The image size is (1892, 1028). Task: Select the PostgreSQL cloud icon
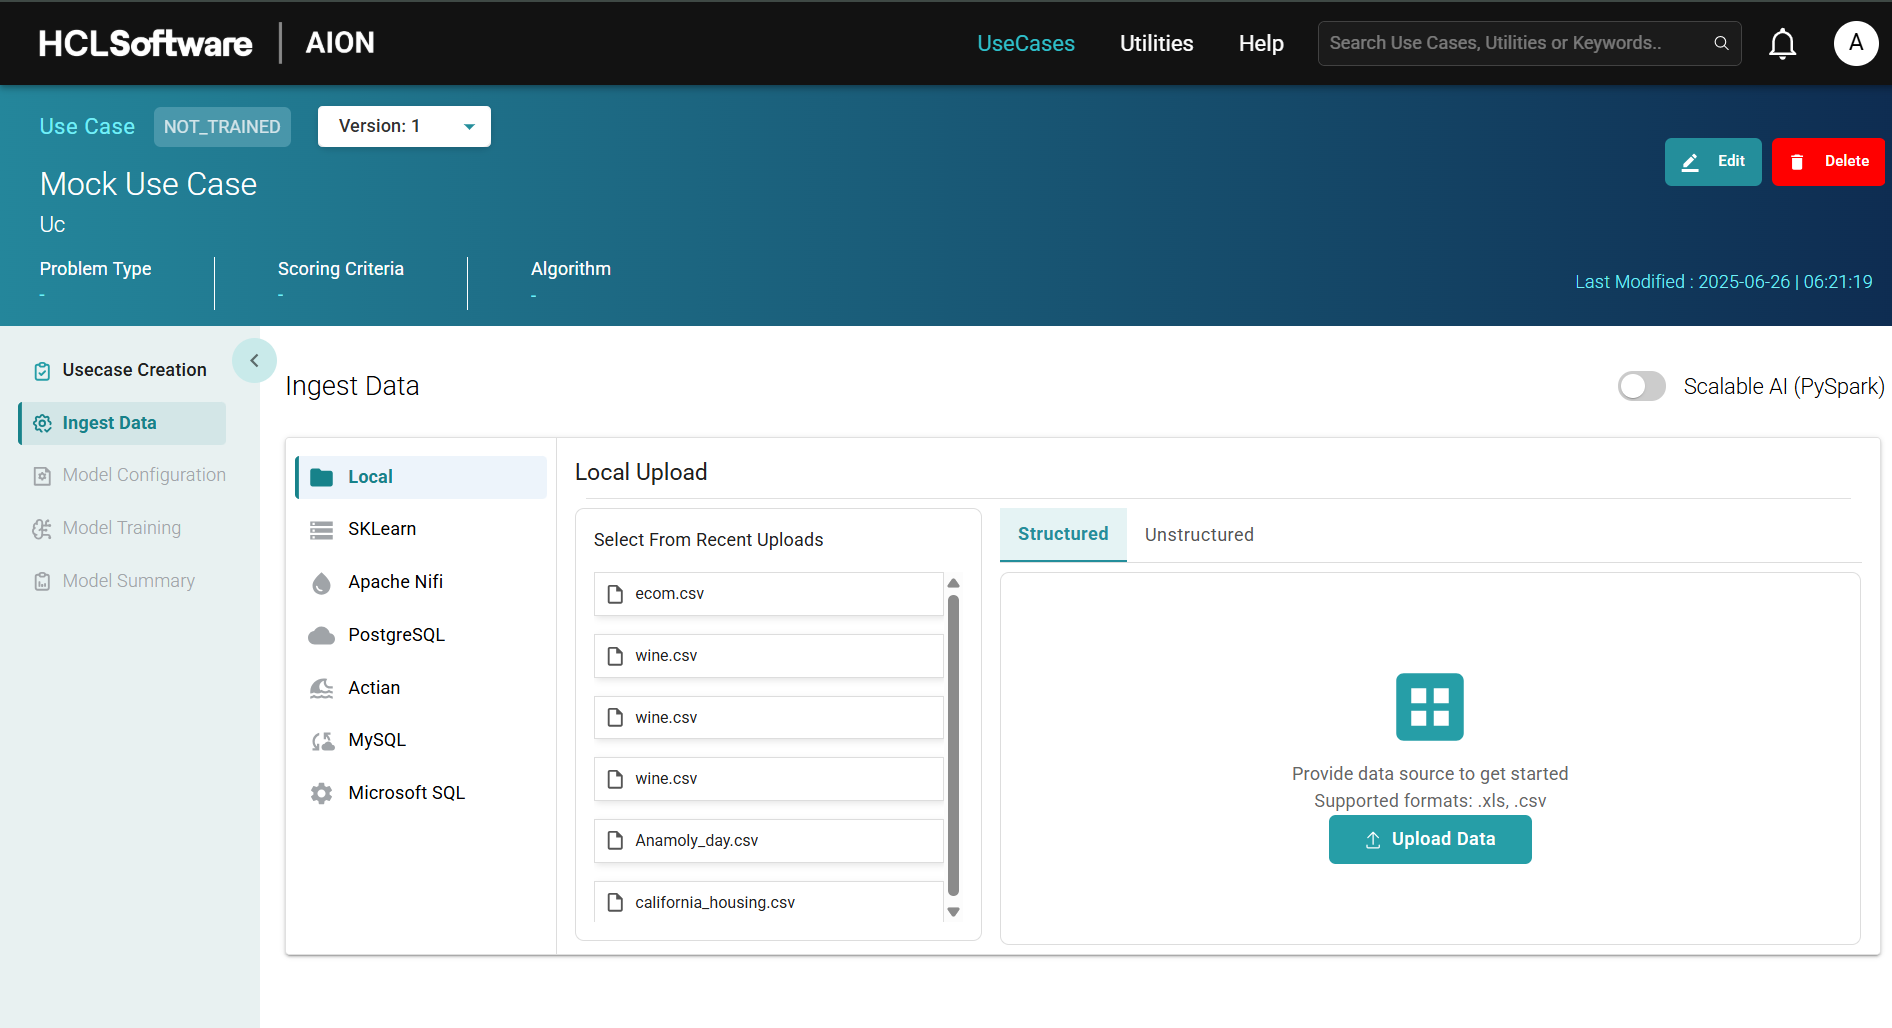click(321, 636)
